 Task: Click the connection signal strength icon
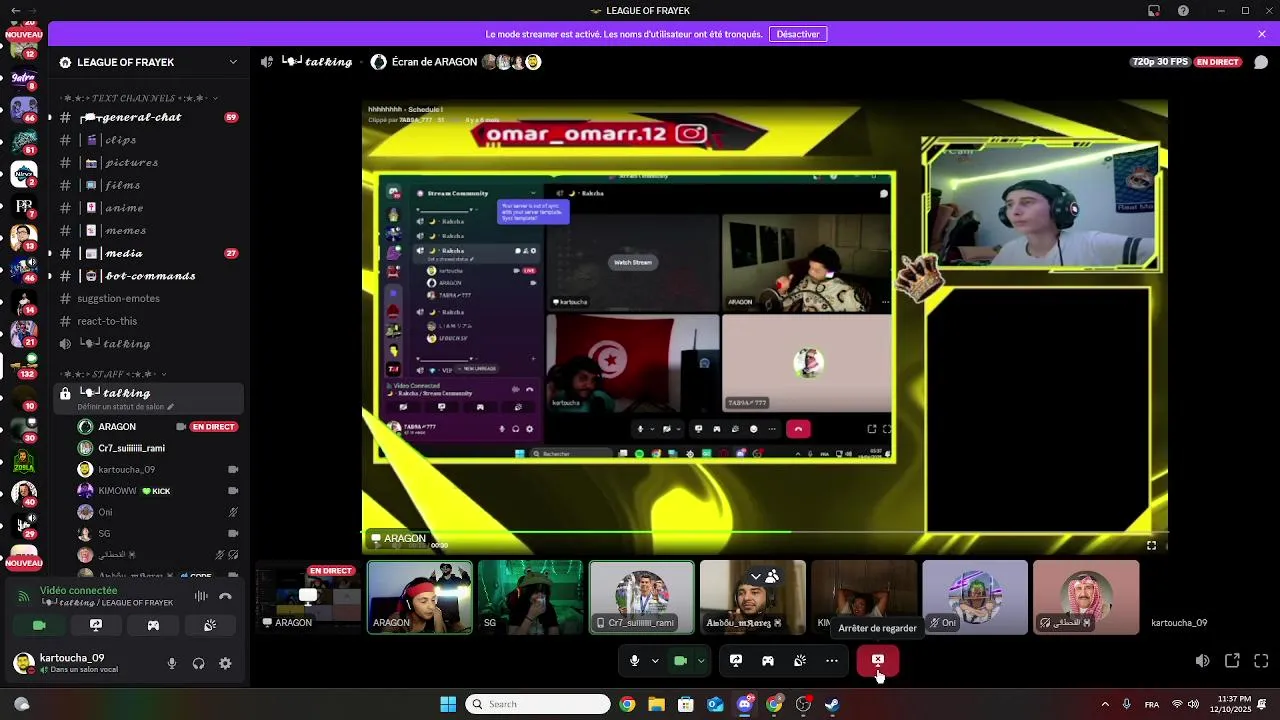(23, 596)
